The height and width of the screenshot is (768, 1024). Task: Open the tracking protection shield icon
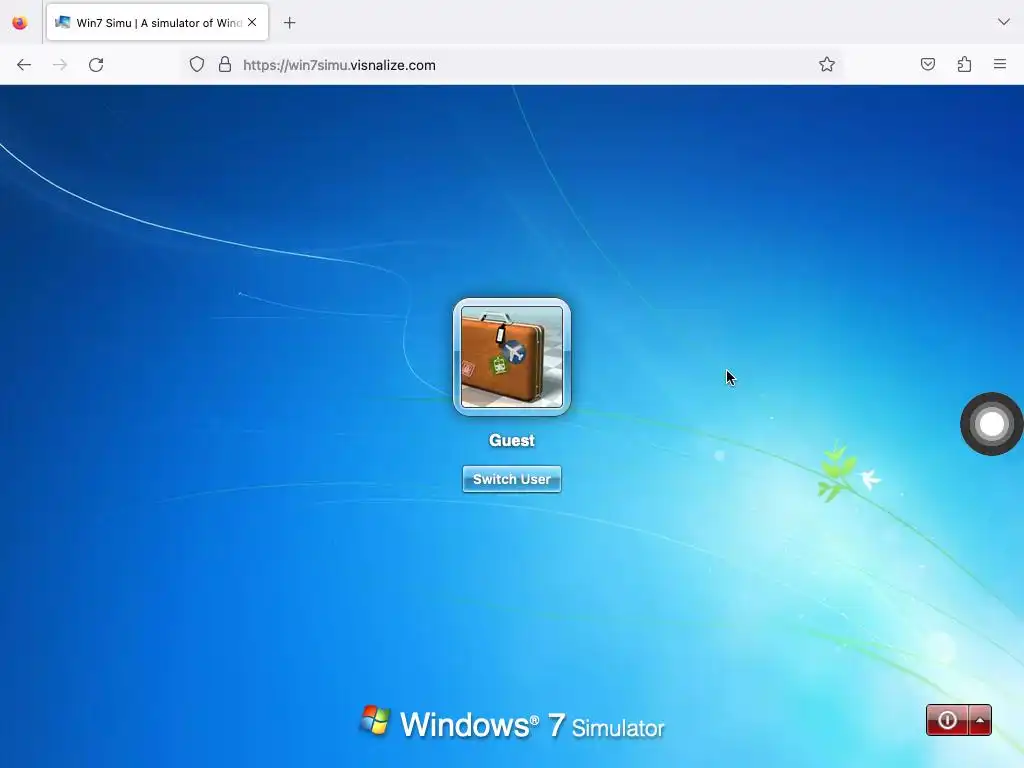[x=197, y=65]
